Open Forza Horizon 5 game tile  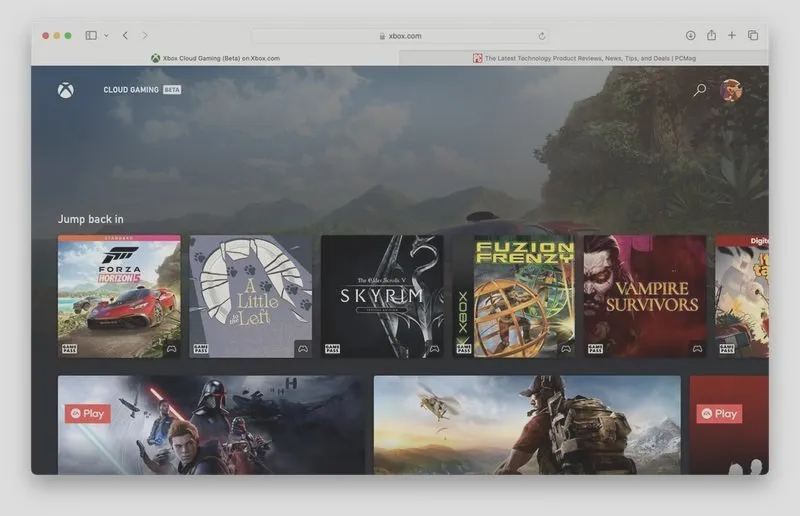tap(119, 296)
